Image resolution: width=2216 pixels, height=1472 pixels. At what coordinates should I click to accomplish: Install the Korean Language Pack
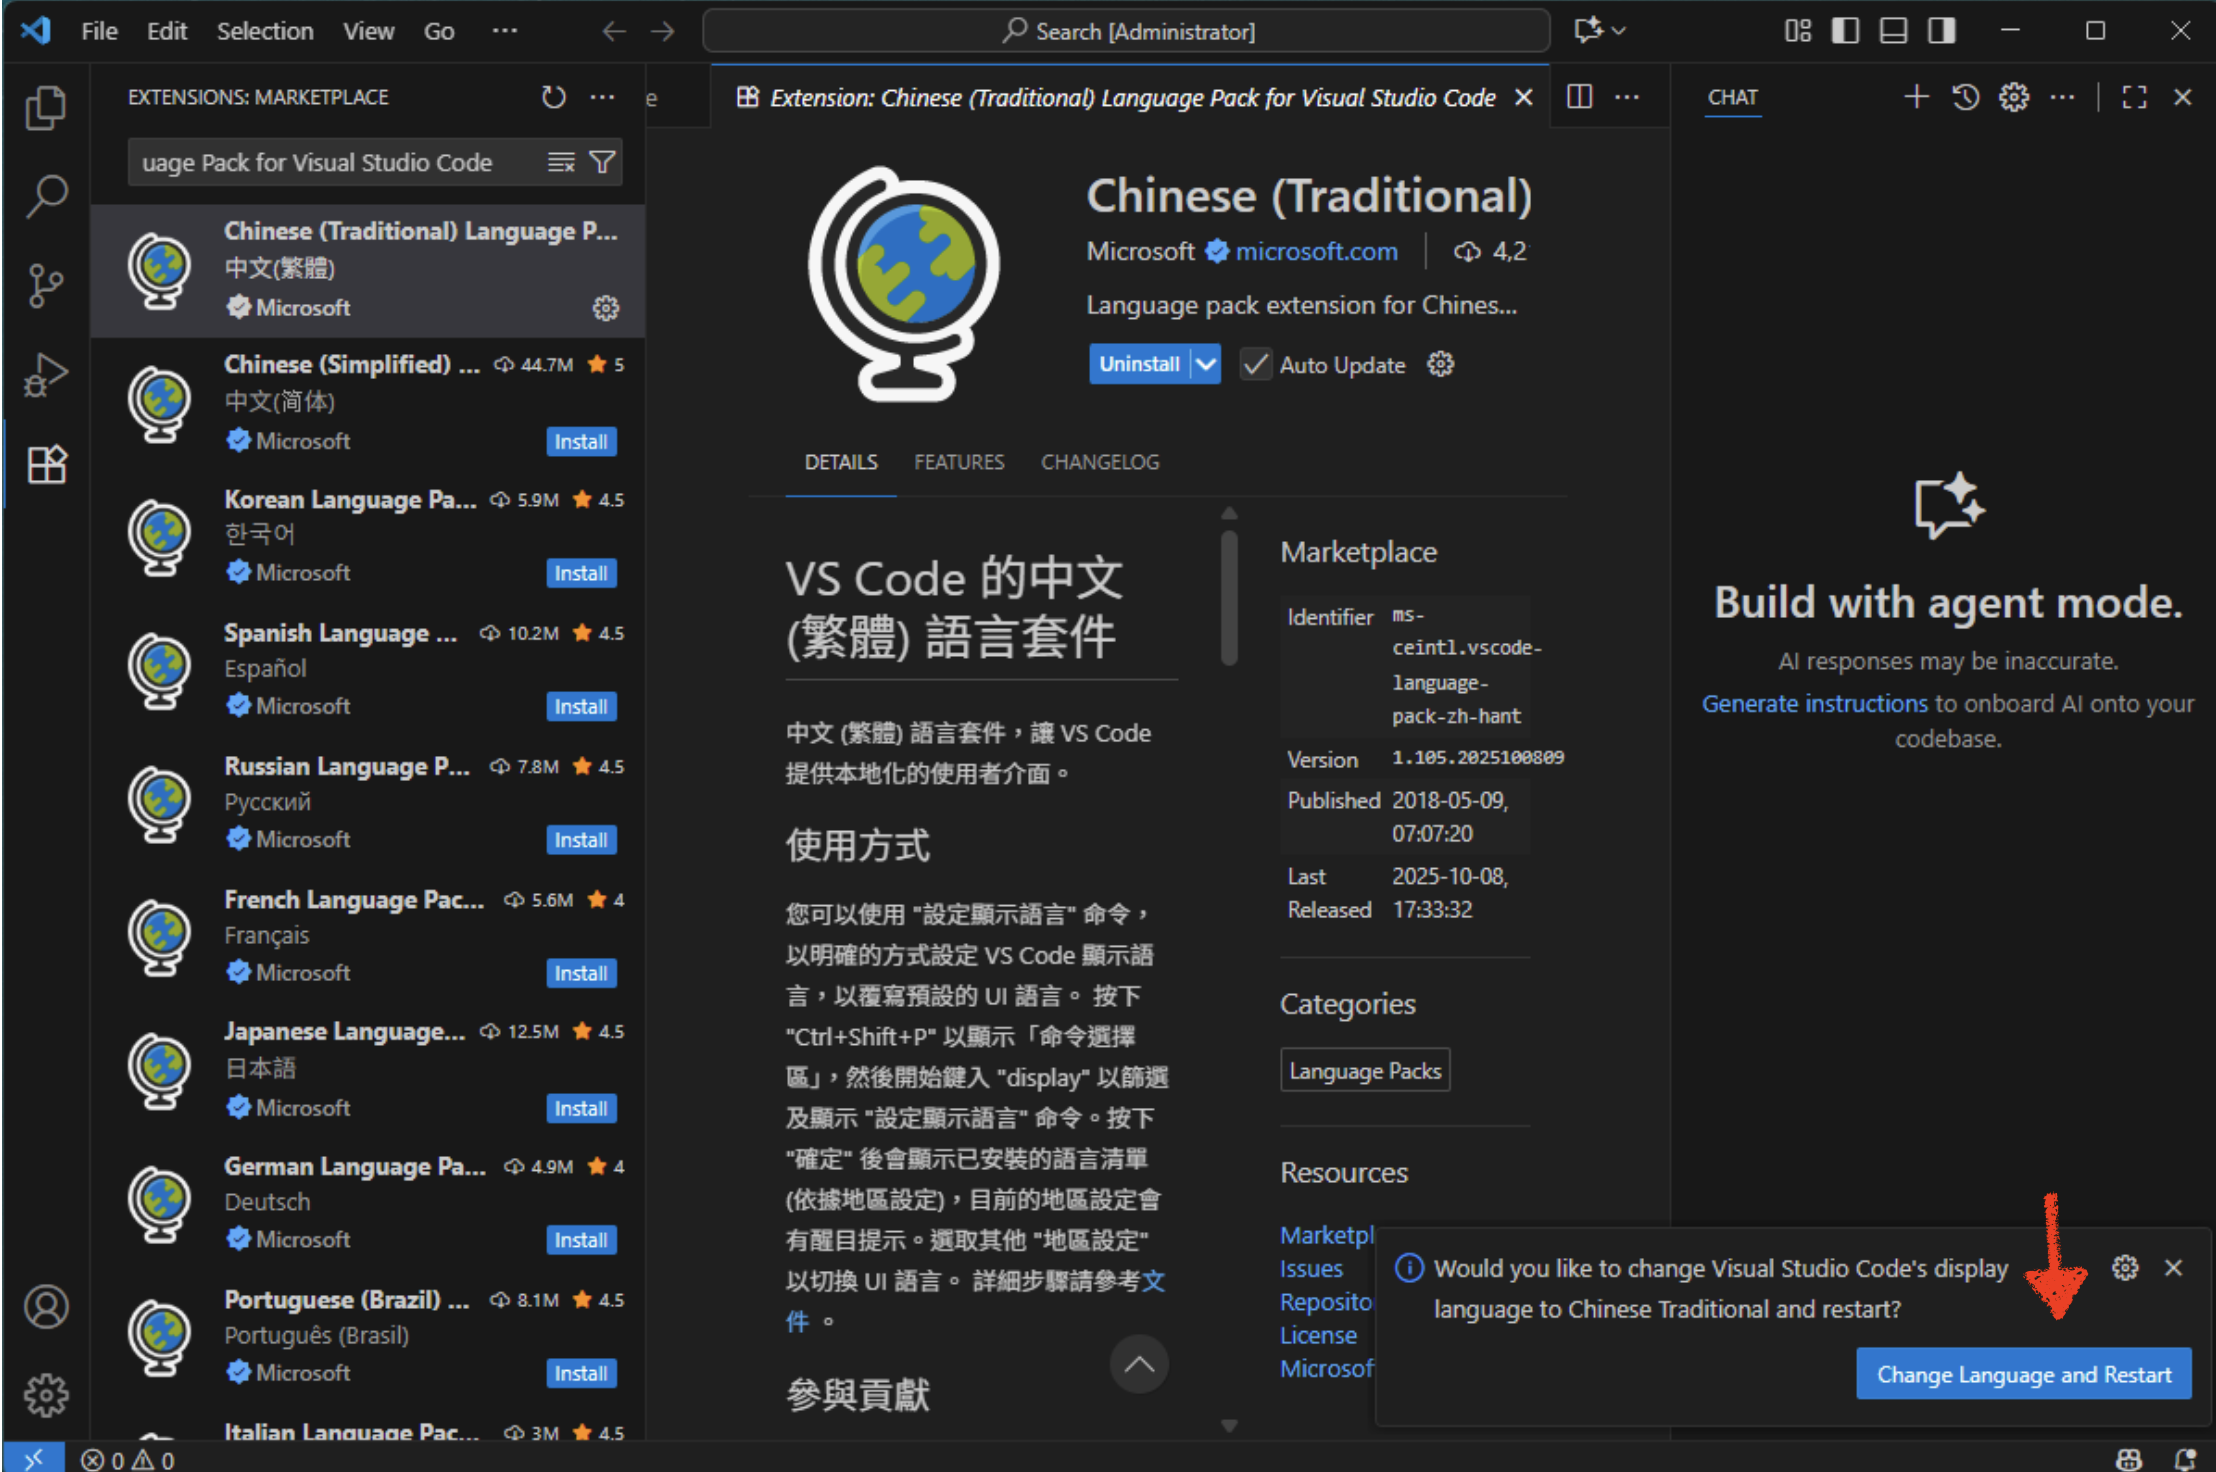[x=581, y=573]
